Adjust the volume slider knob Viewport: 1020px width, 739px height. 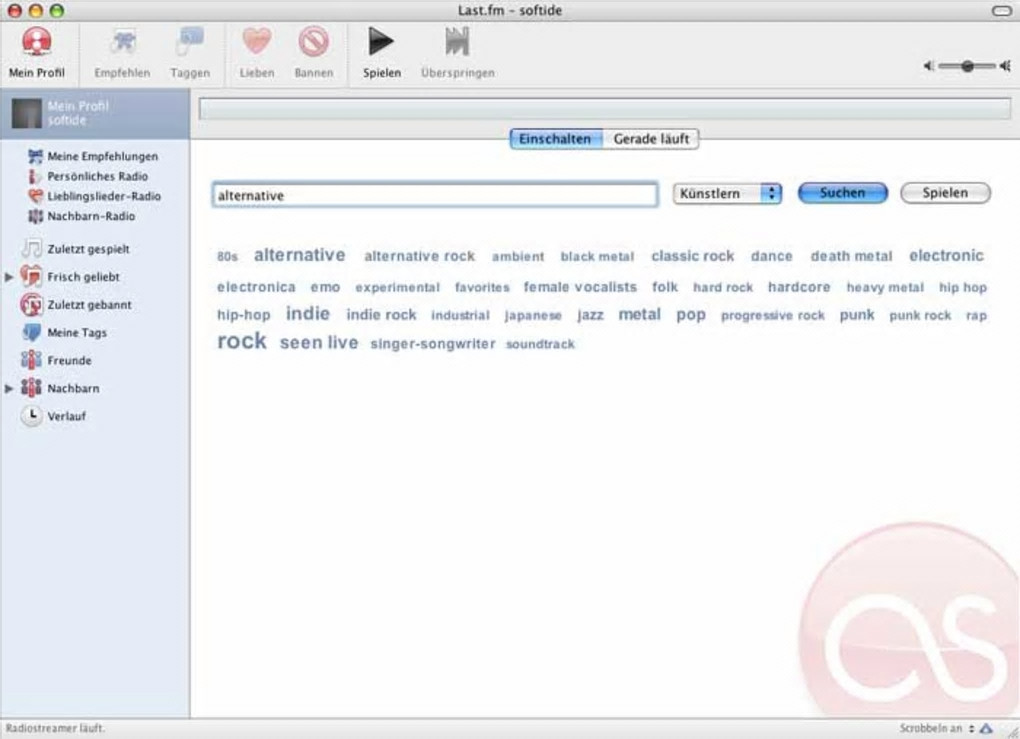click(x=968, y=66)
